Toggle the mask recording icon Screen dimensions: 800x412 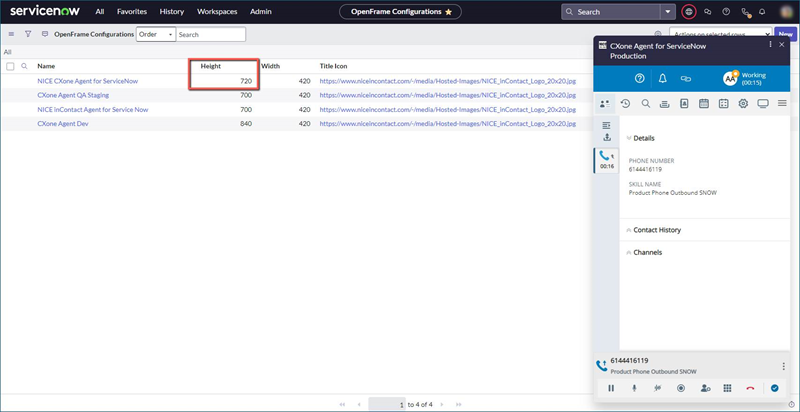point(657,388)
